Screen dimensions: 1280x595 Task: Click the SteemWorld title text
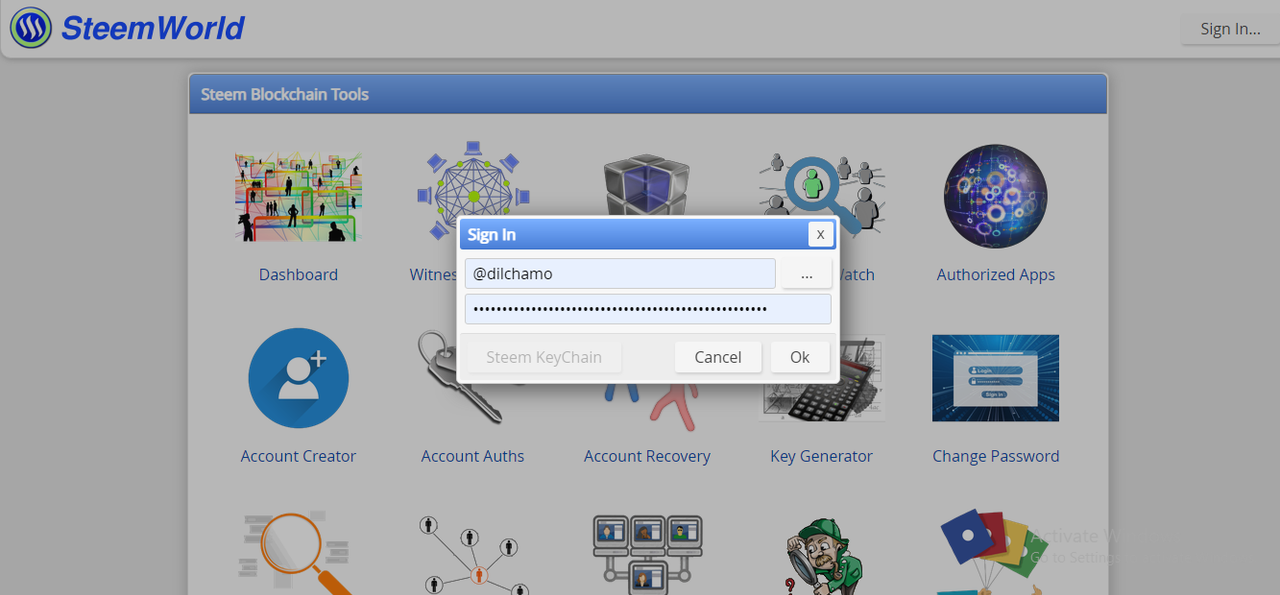coord(153,28)
